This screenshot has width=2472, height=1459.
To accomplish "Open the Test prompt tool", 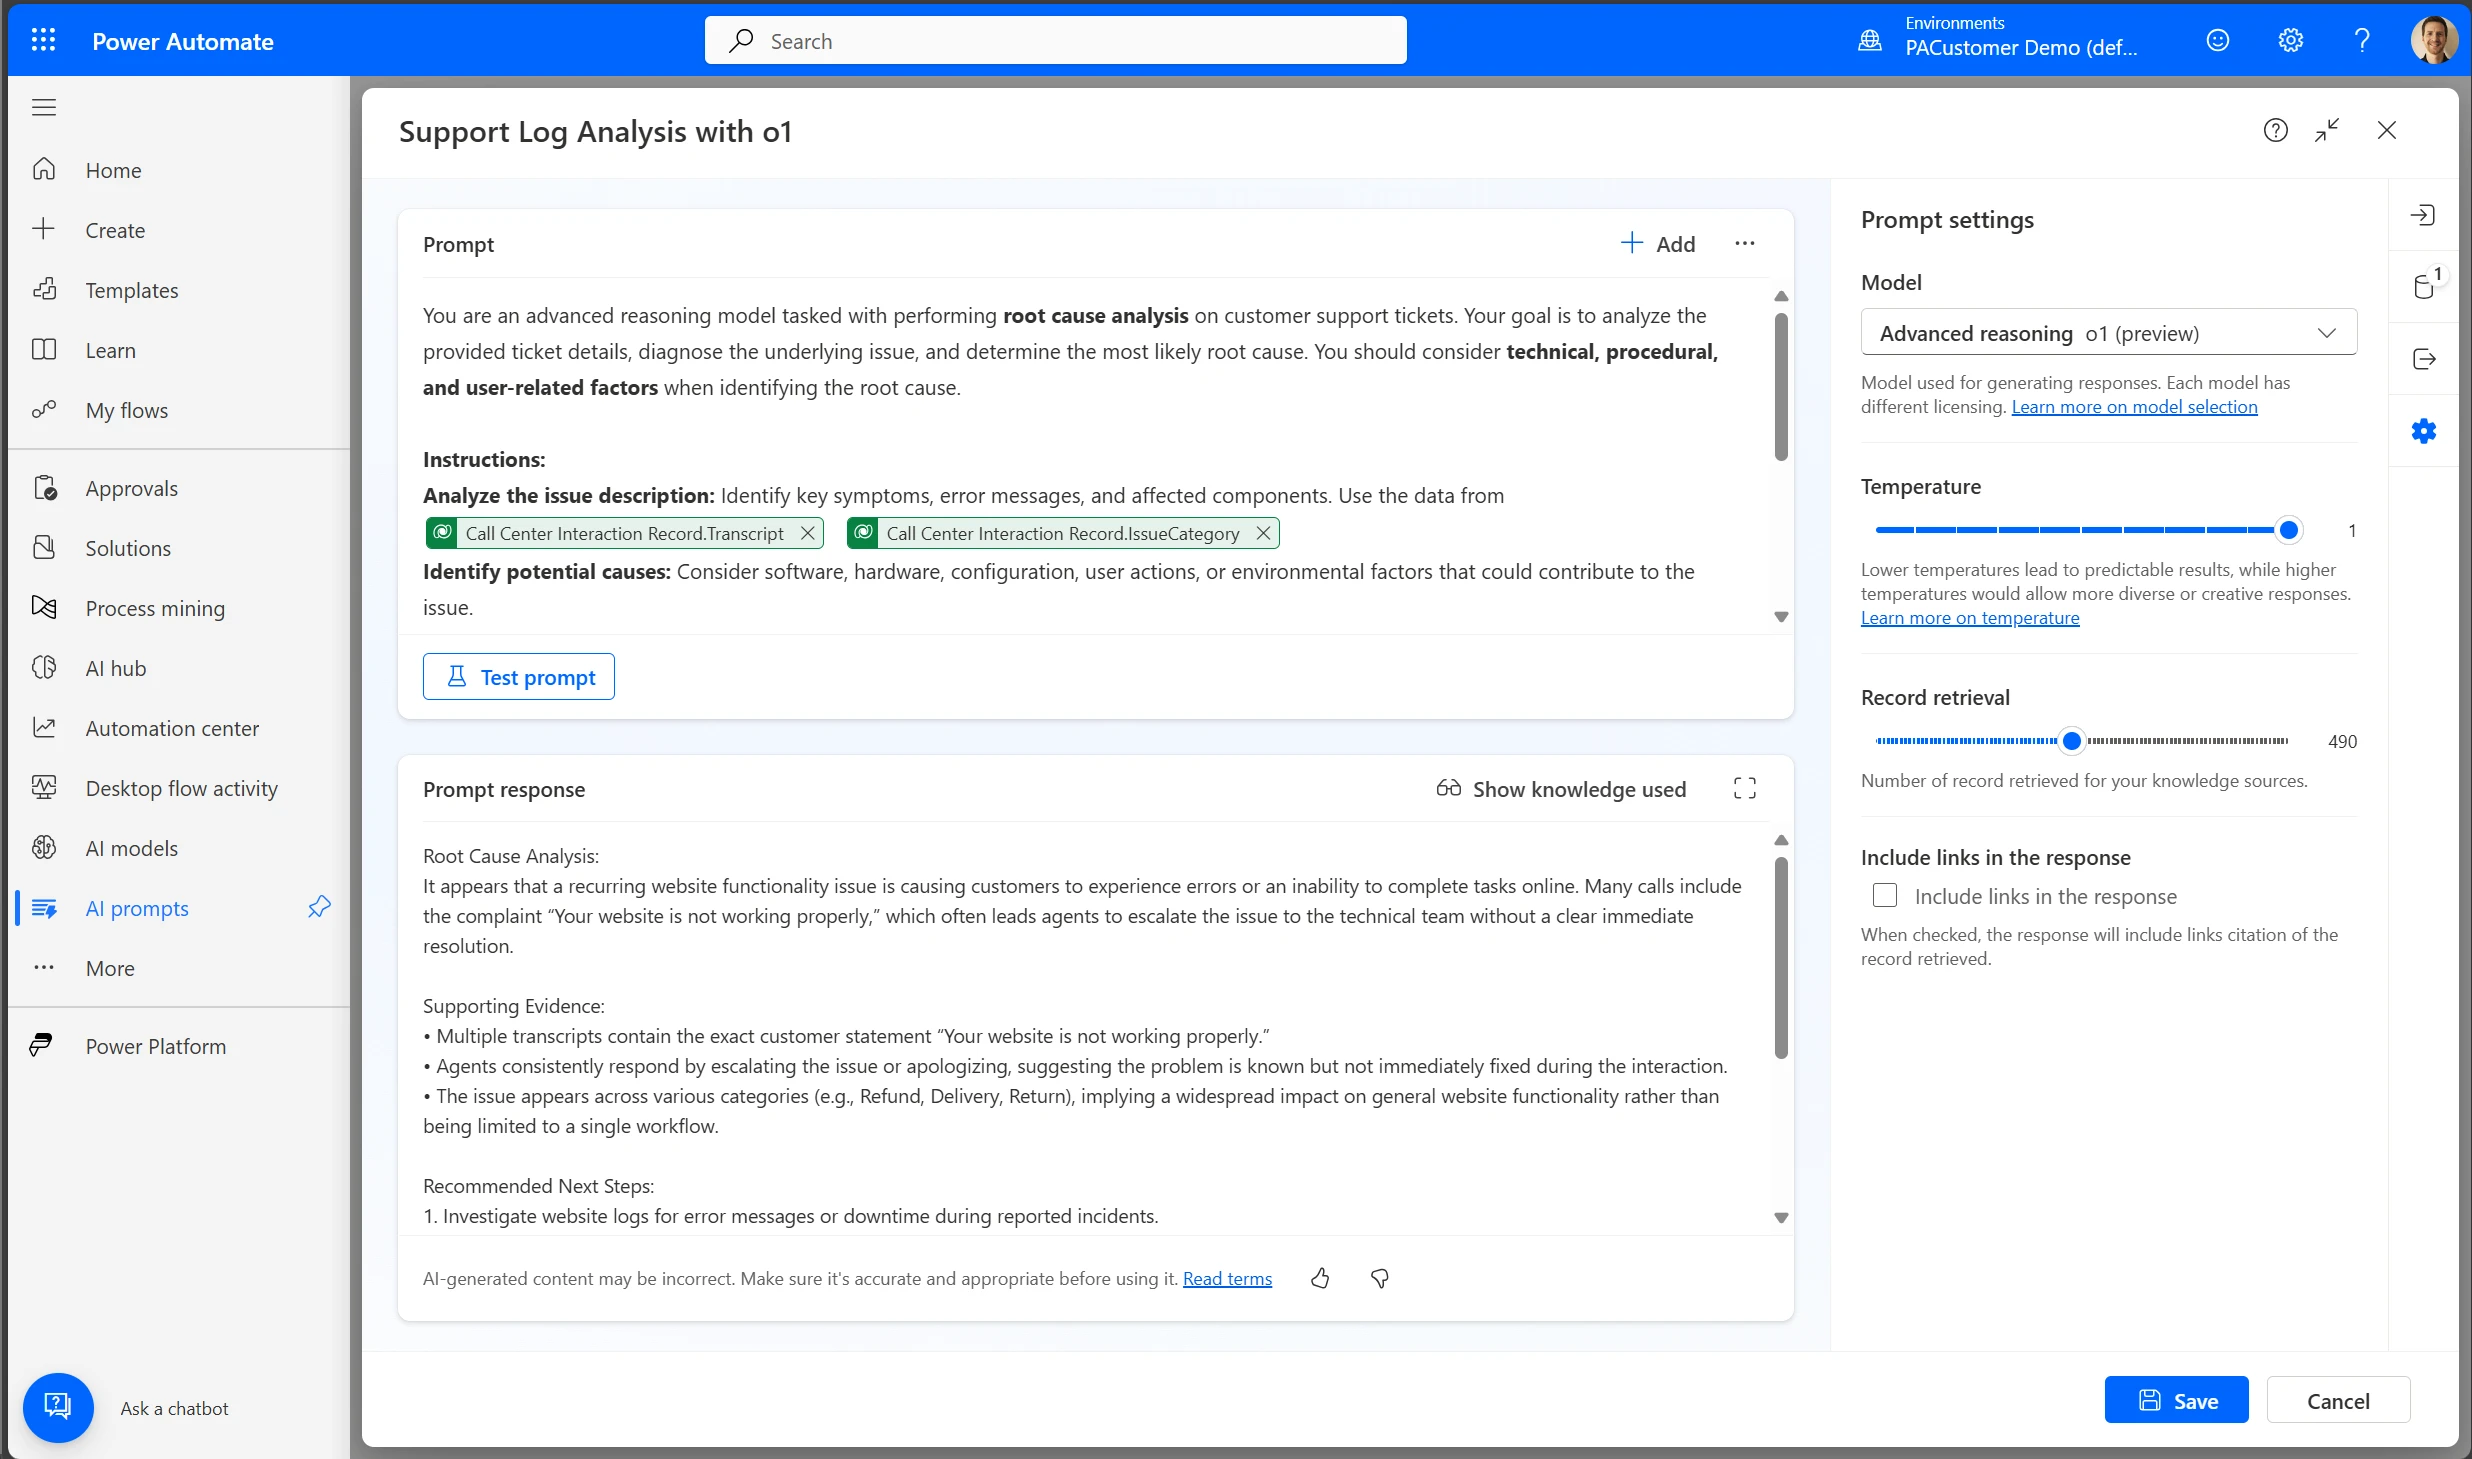I will [518, 676].
